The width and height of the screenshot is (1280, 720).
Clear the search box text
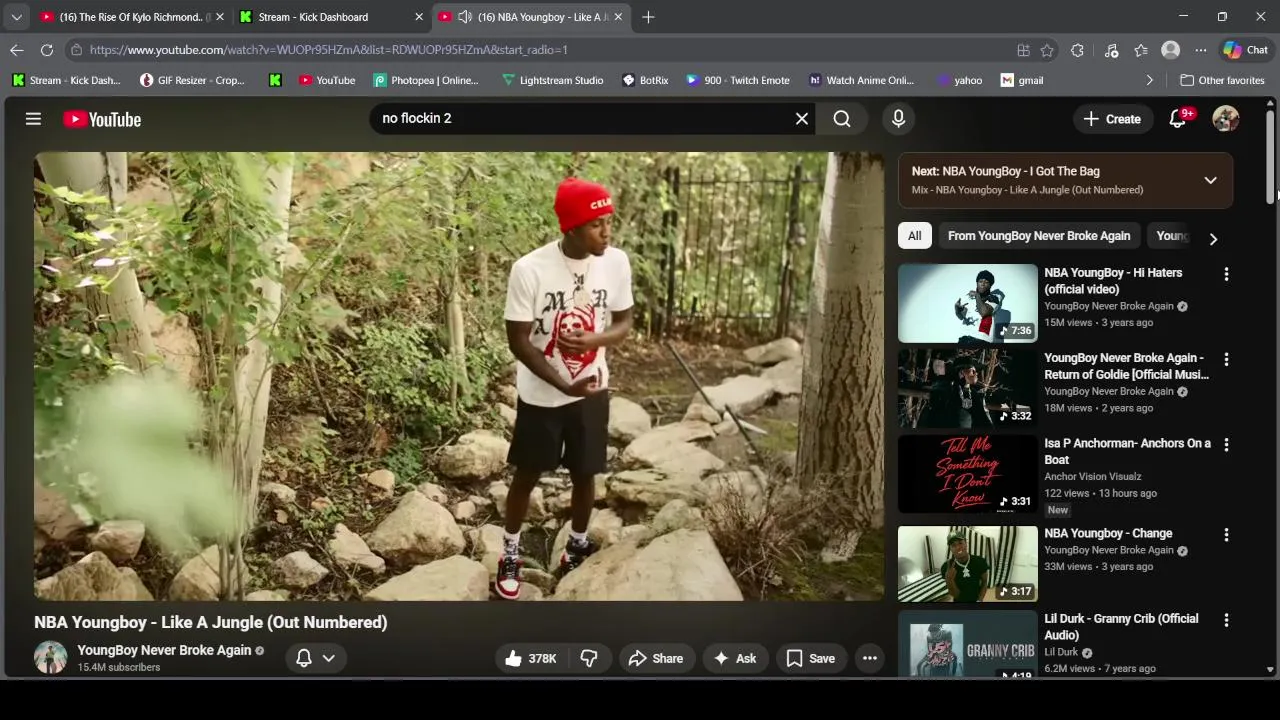pyautogui.click(x=801, y=119)
